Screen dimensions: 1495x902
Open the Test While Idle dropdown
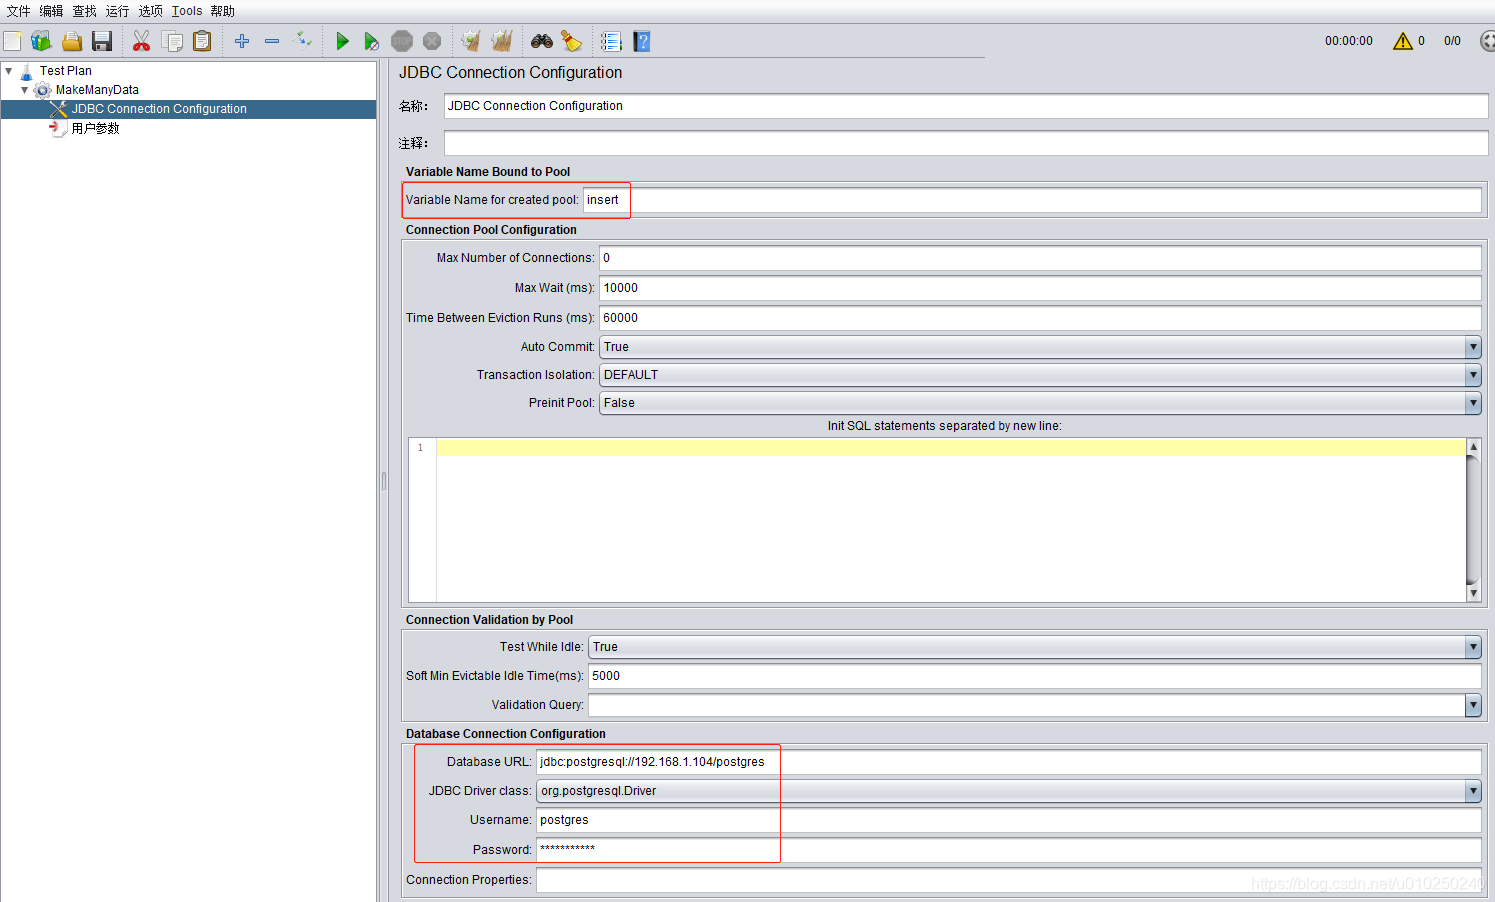click(1473, 647)
